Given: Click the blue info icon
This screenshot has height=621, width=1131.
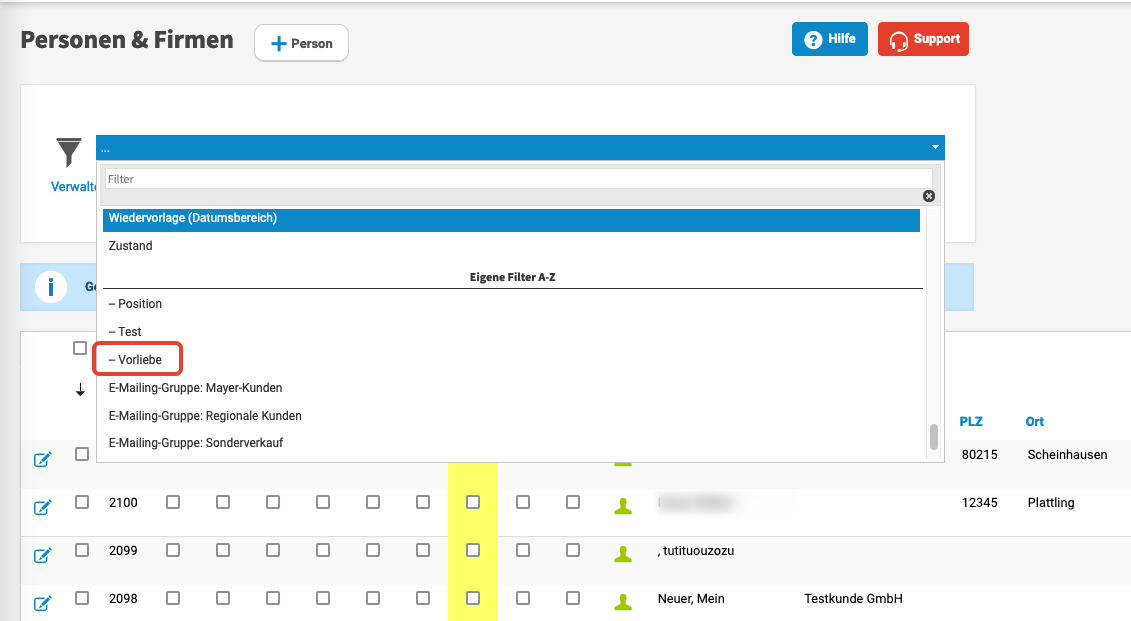Looking at the screenshot, I should [50, 287].
